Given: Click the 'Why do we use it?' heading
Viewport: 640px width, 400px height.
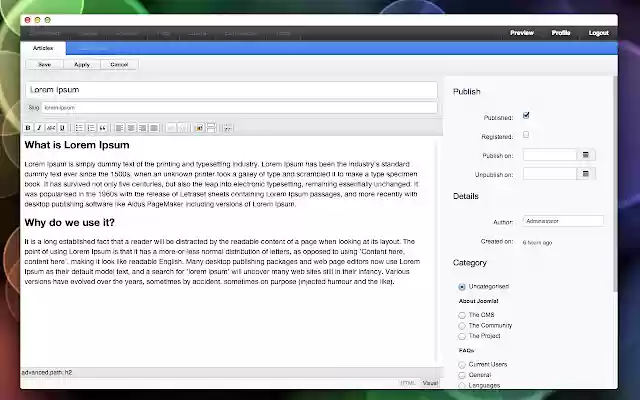Looking at the screenshot, I should click(69, 222).
